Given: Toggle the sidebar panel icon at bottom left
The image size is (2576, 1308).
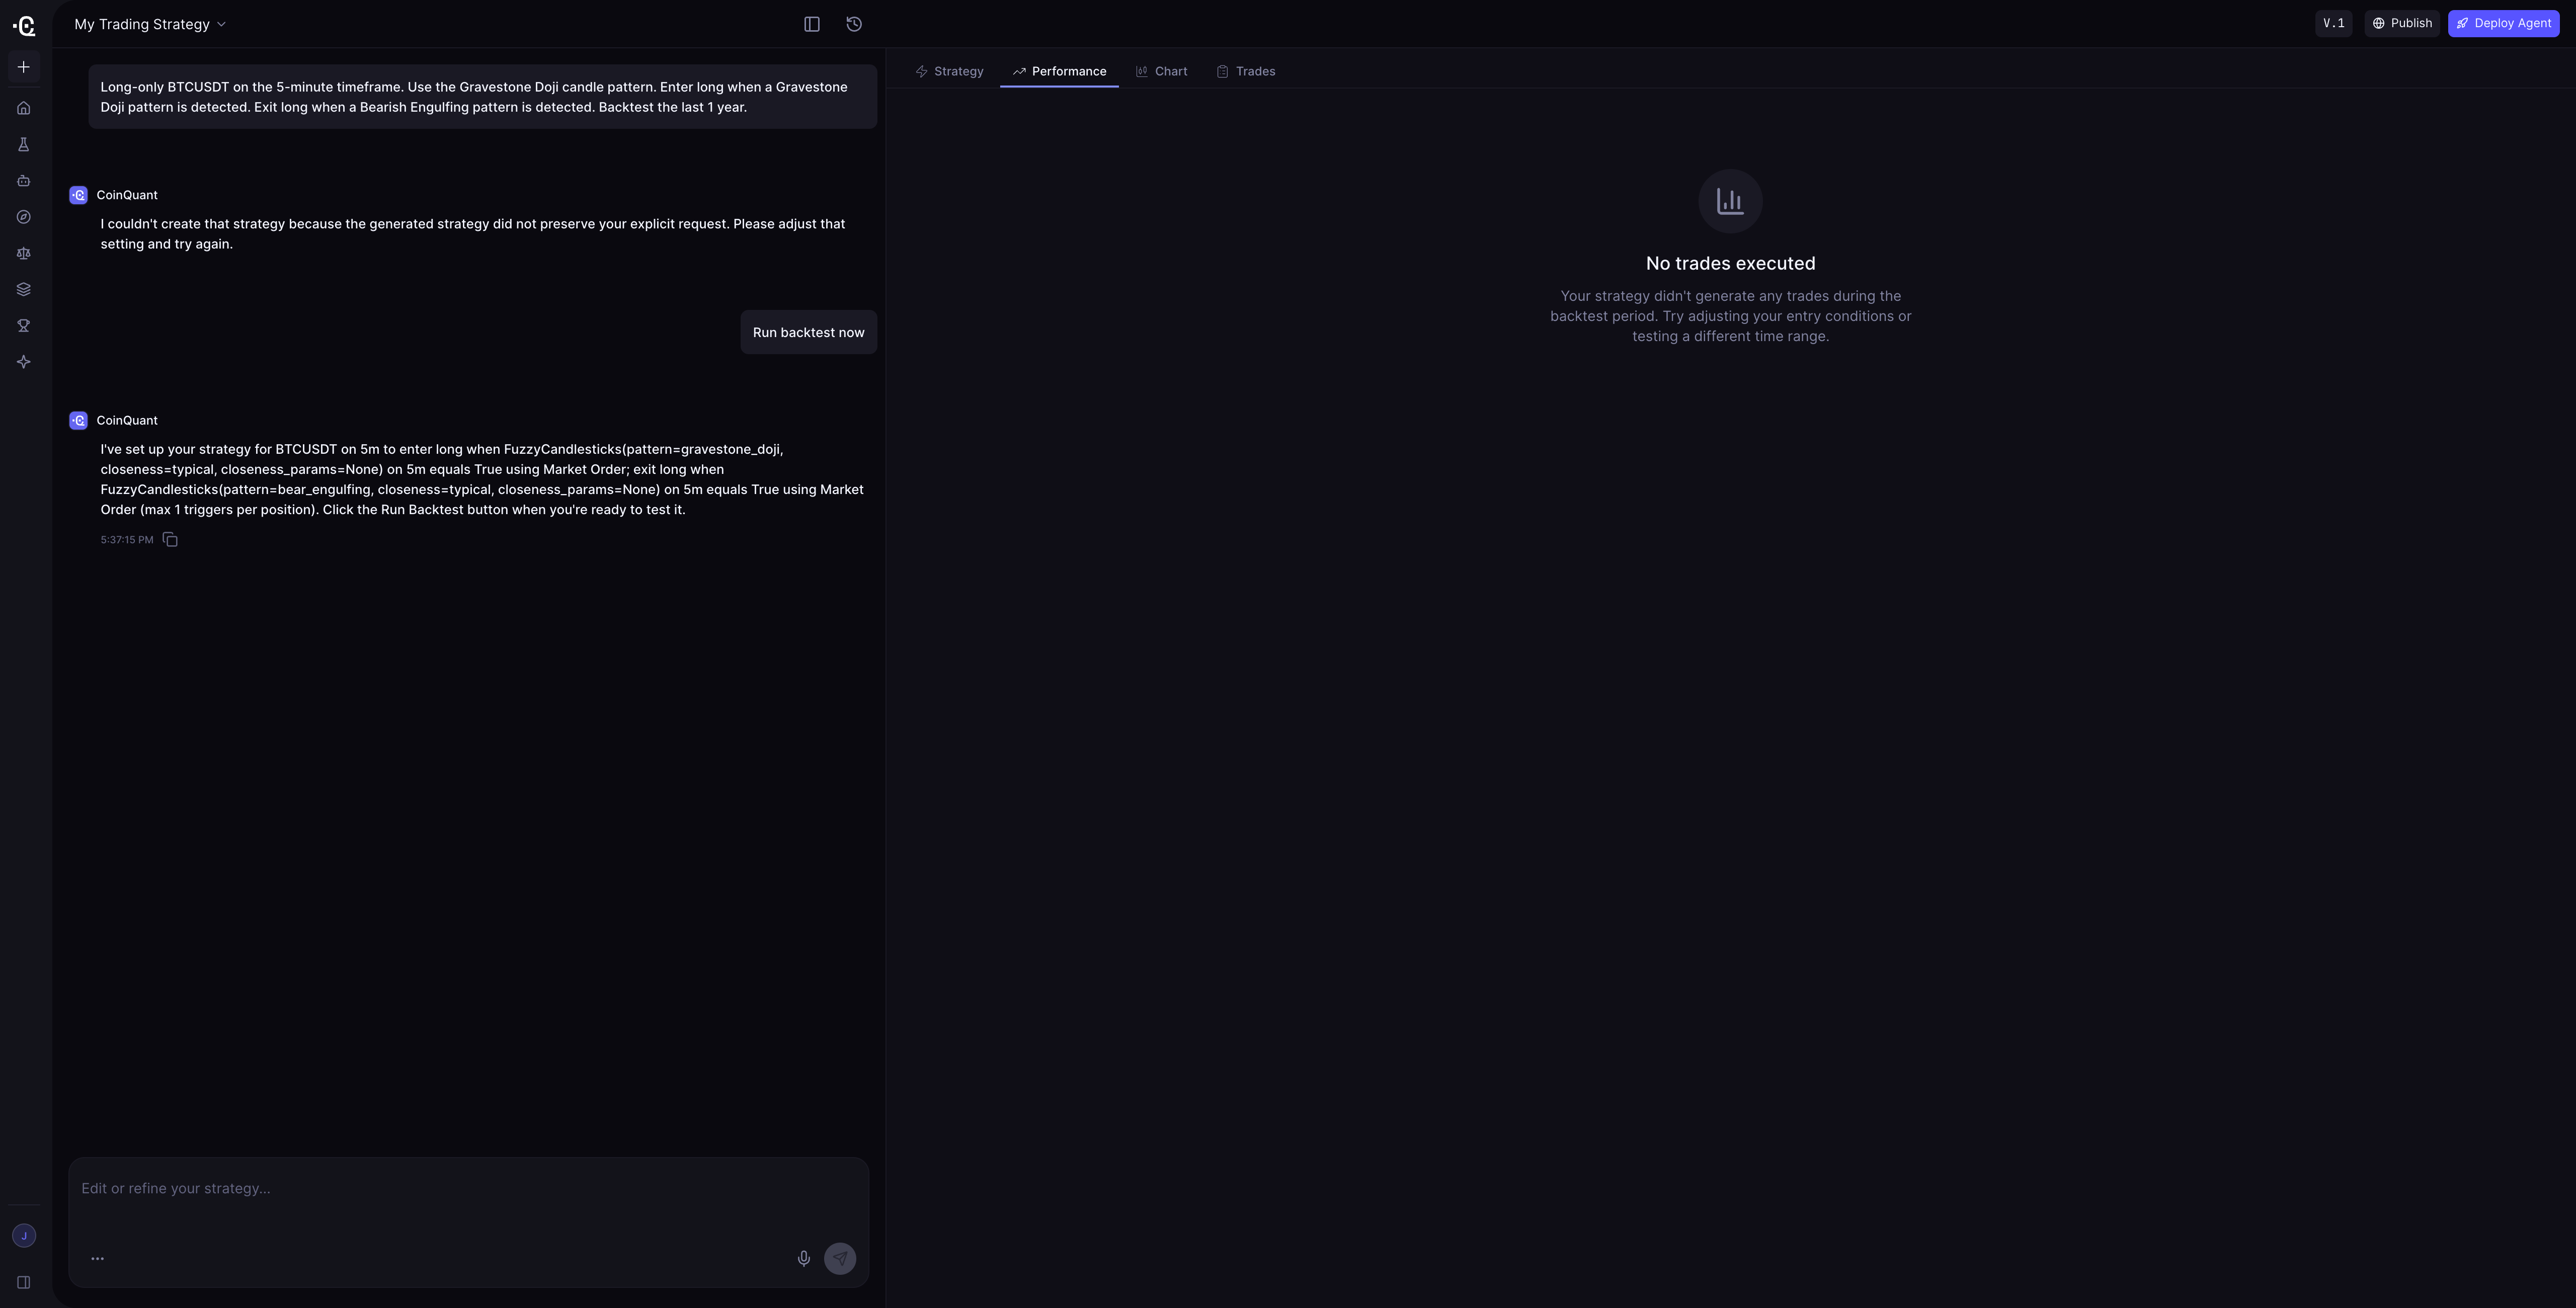Looking at the screenshot, I should click(24, 1283).
